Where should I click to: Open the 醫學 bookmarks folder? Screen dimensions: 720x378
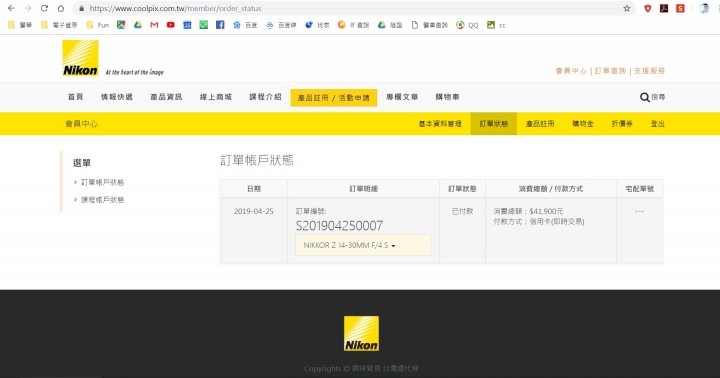[20, 25]
